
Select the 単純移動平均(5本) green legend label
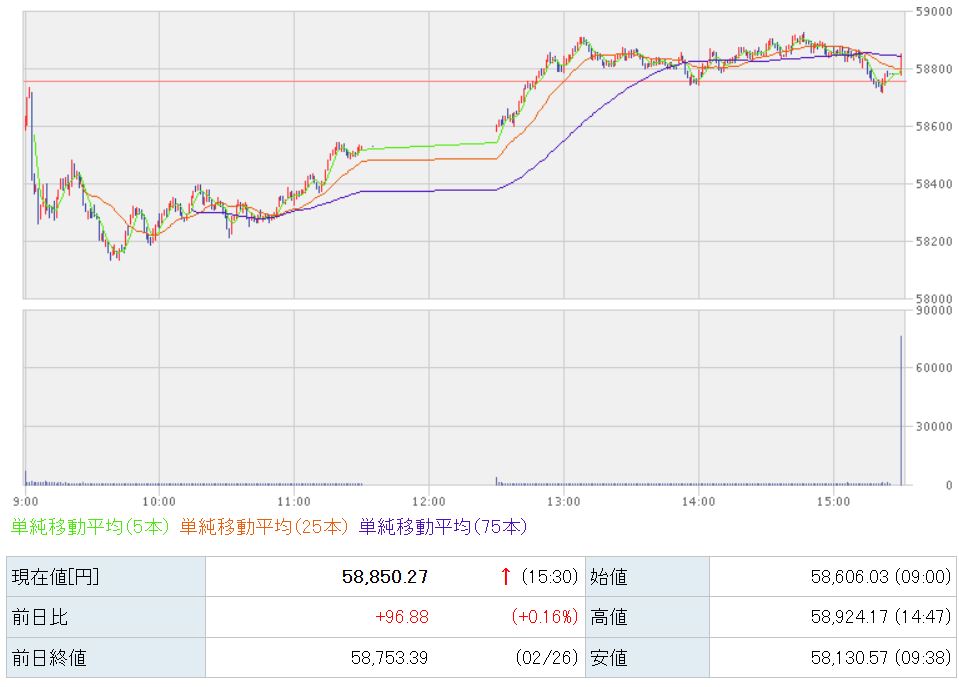point(91,526)
